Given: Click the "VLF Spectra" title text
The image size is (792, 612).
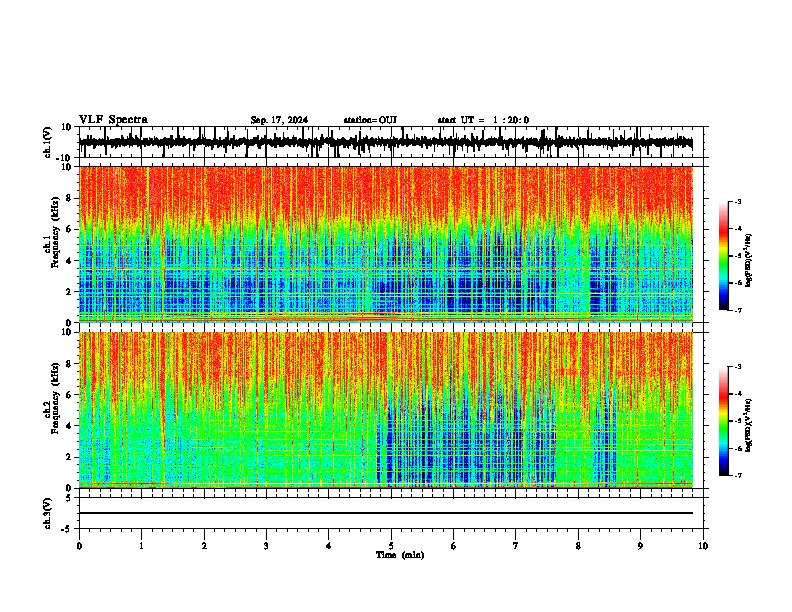Looking at the screenshot, I should tap(113, 120).
